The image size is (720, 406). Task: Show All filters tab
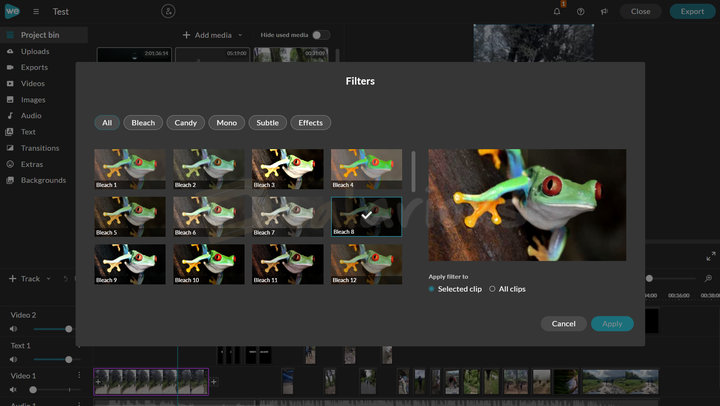pos(107,123)
